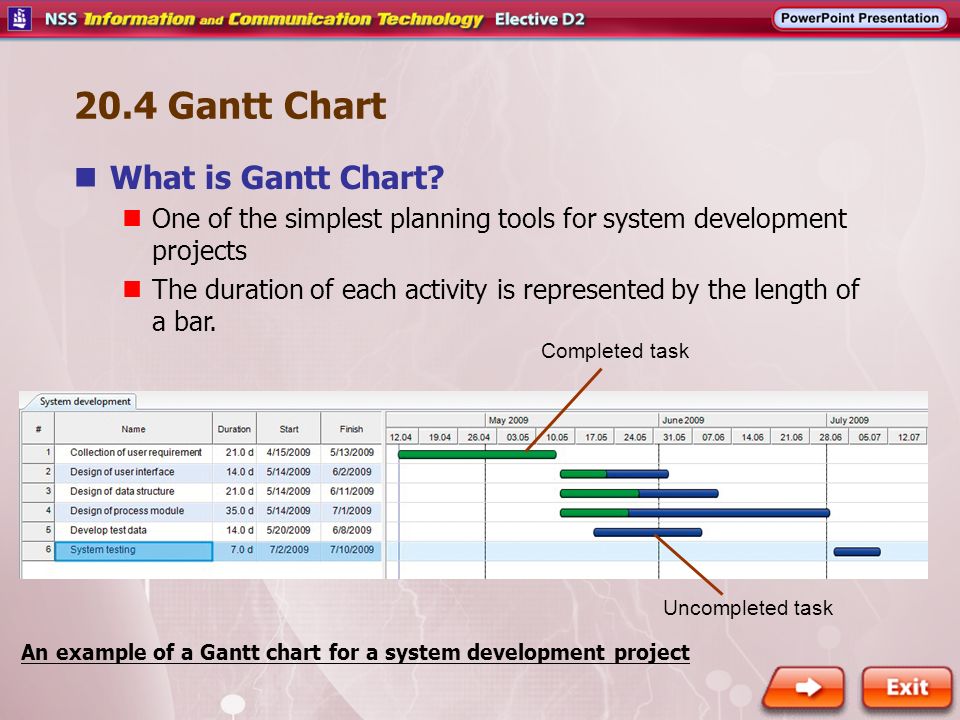Click the 7/2/2009 start date cell

click(289, 550)
